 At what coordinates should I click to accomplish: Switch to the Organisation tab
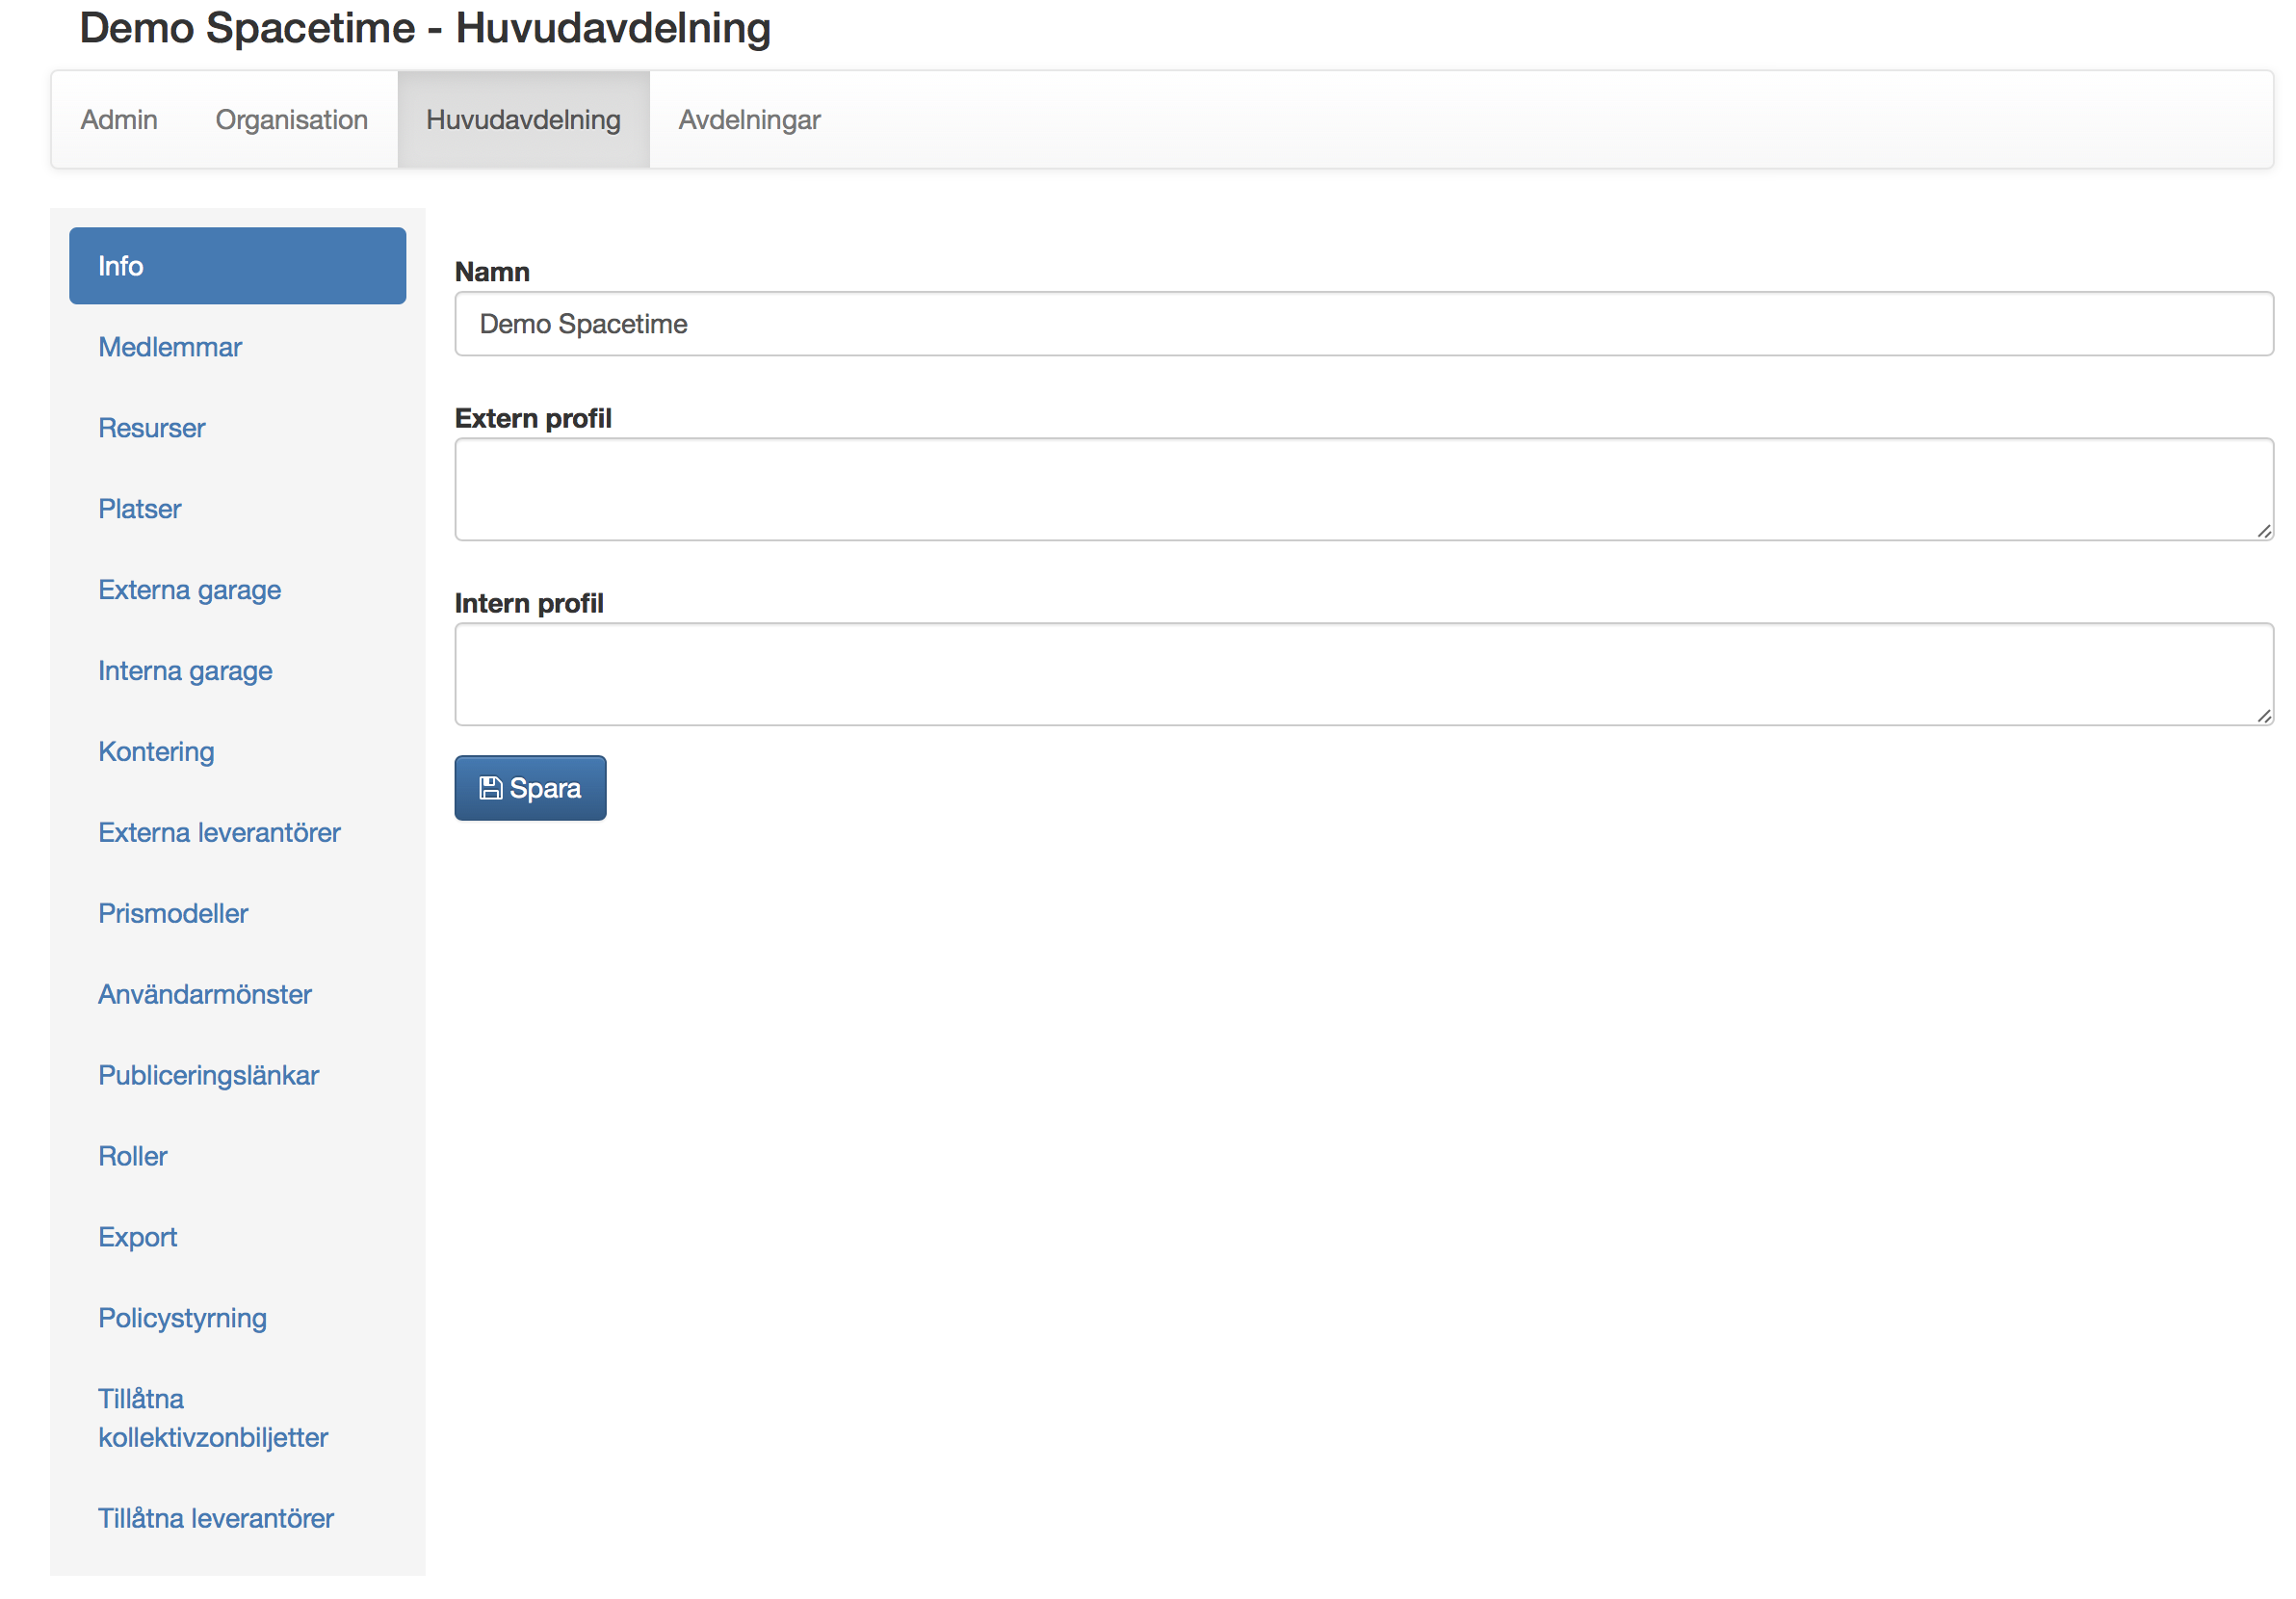pos(291,120)
